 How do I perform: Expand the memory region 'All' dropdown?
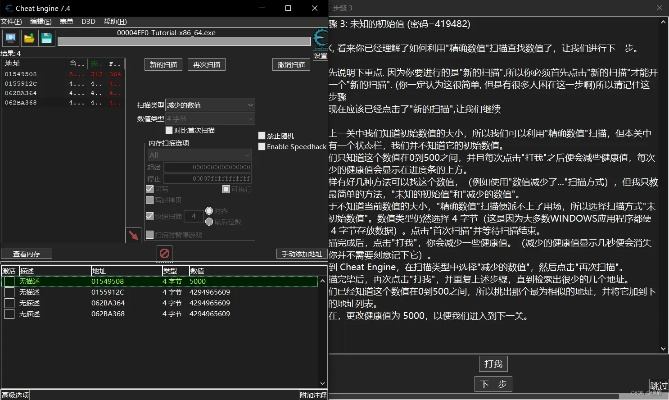pos(198,155)
